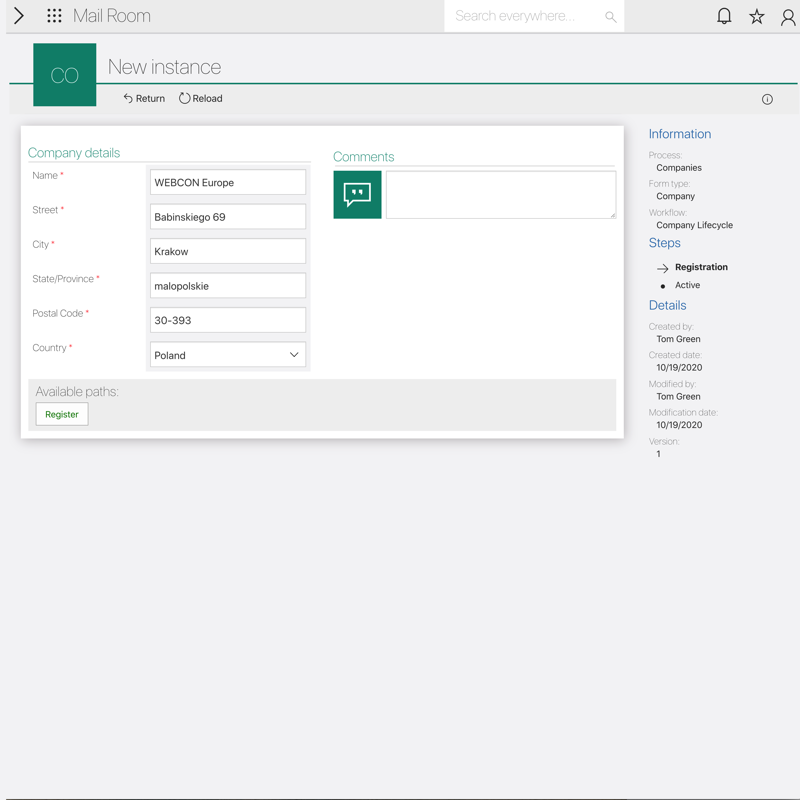Click the Register path button
Viewport: 800px width, 800px height.
click(62, 414)
